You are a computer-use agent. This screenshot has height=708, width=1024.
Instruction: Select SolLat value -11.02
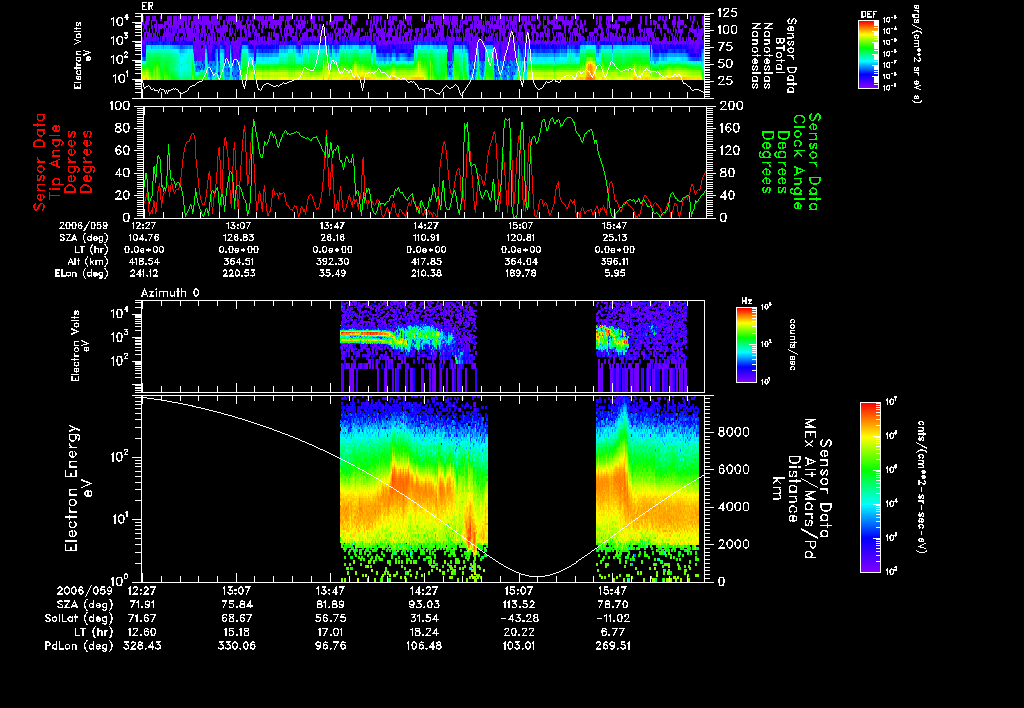coord(612,619)
